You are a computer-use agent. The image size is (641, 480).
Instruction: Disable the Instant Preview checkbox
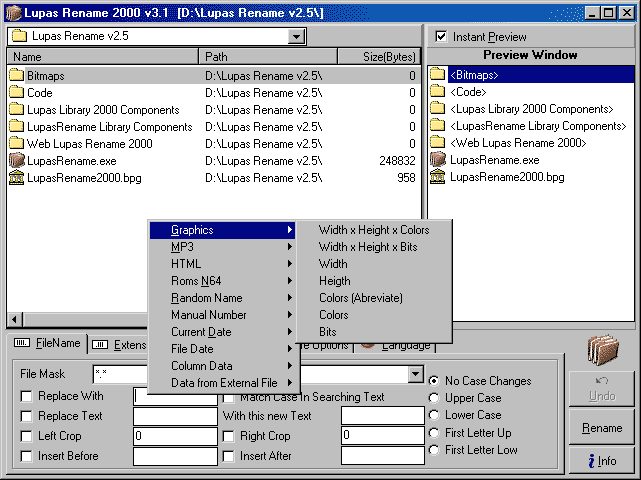click(x=442, y=37)
